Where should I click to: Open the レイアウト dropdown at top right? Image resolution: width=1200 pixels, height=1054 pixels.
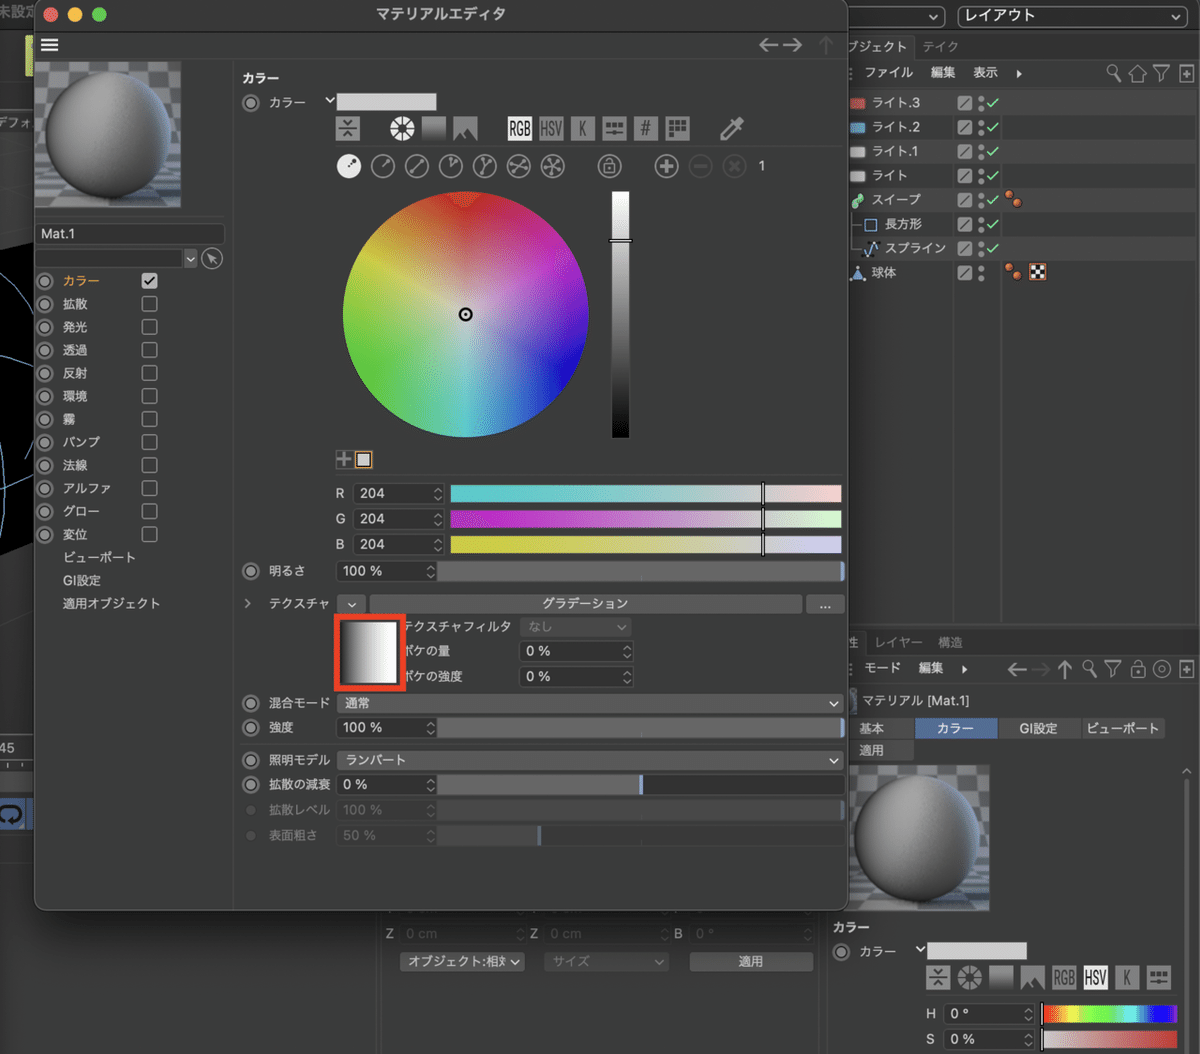1071,16
